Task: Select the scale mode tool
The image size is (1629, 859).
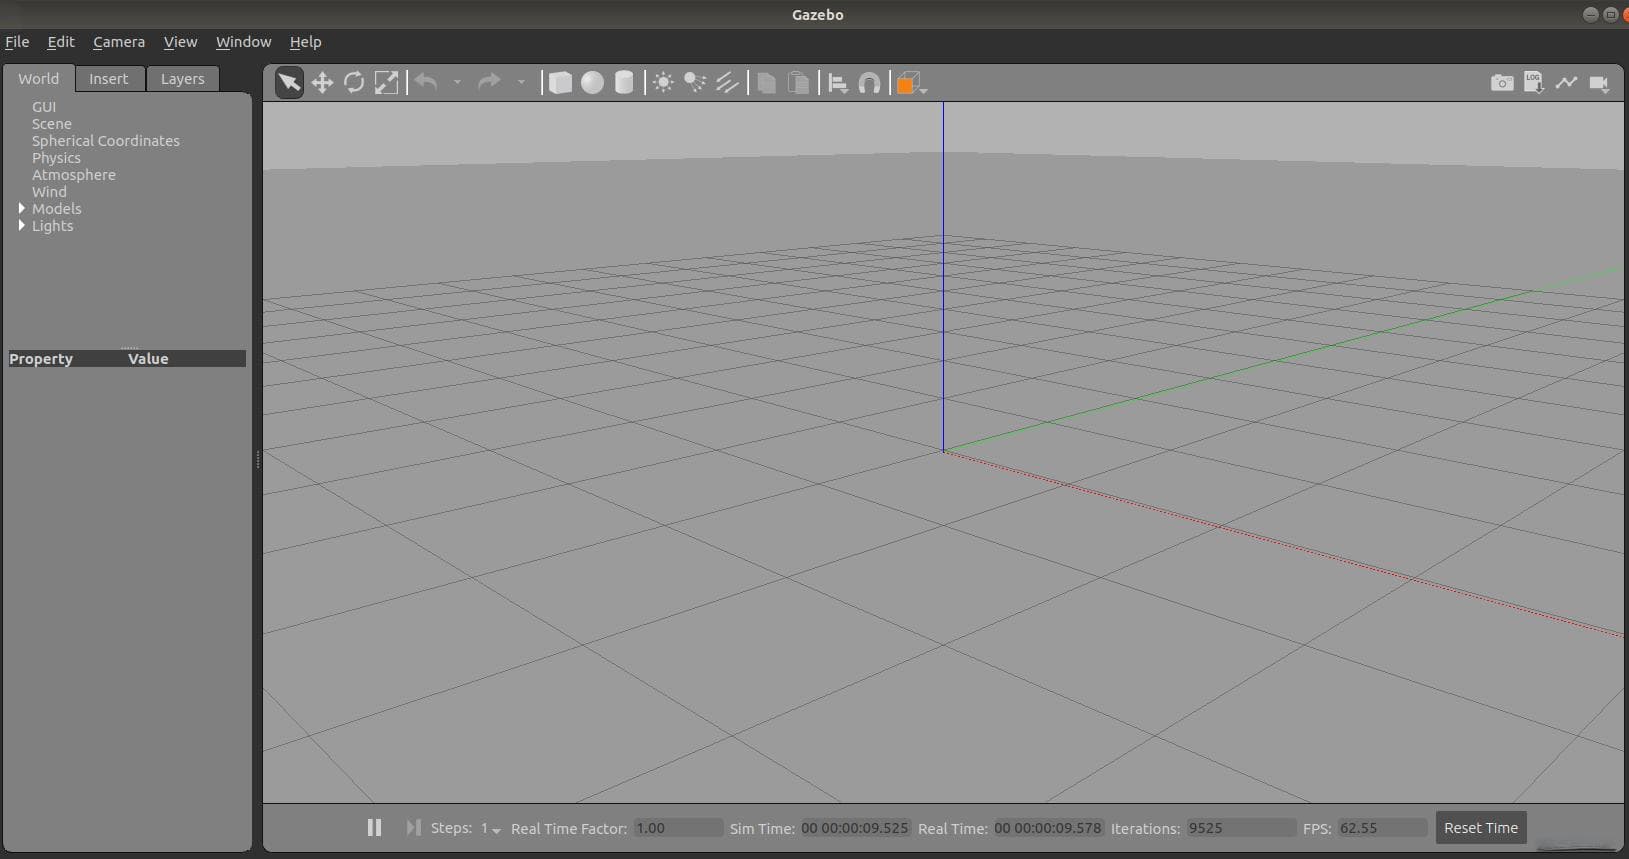Action: click(x=386, y=83)
